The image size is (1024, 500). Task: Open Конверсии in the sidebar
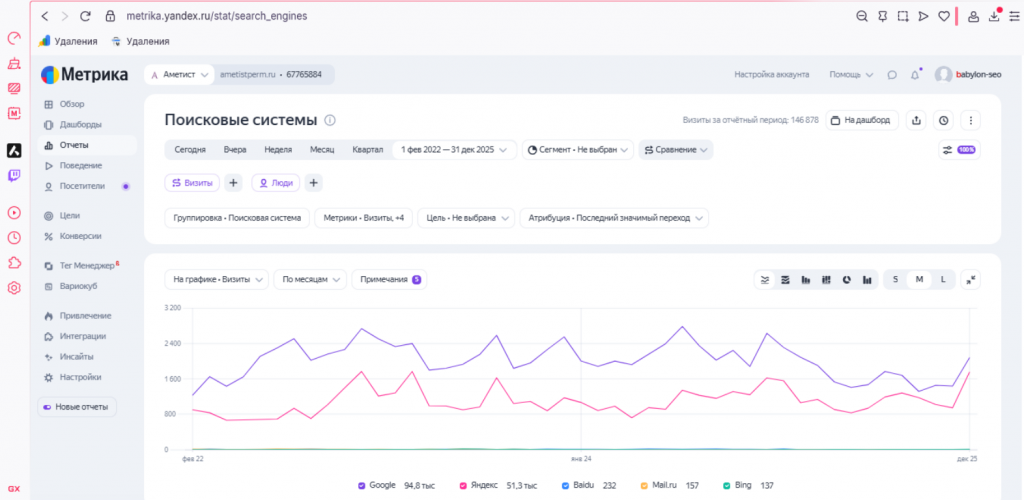click(x=80, y=236)
